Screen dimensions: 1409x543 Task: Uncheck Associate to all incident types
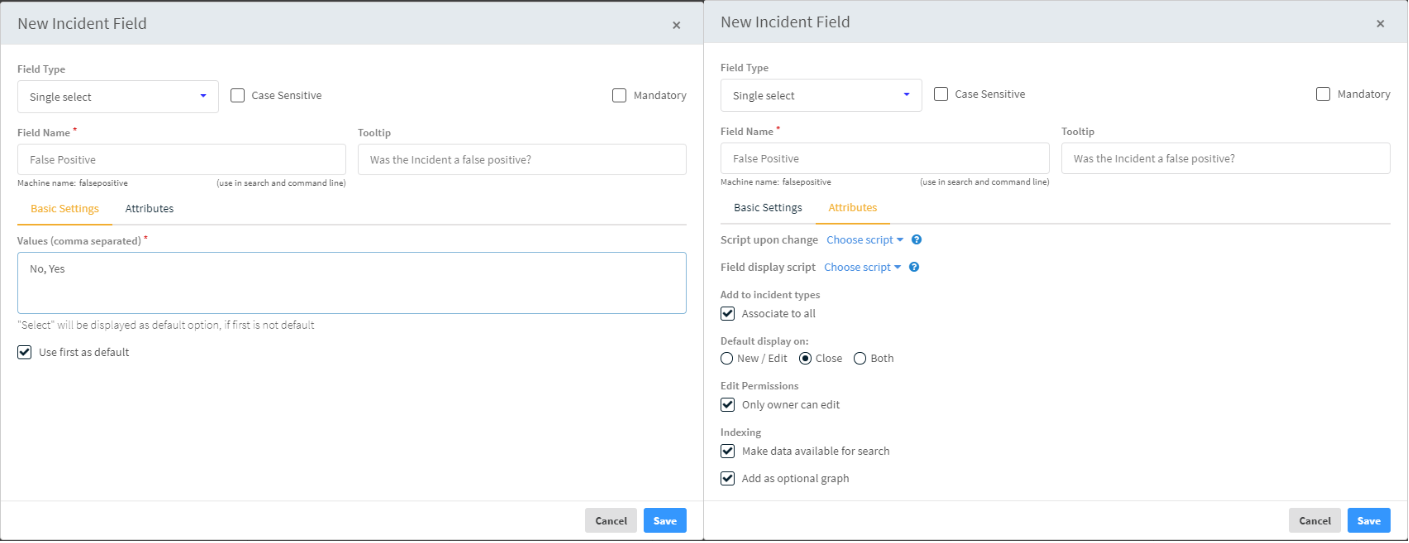(x=728, y=314)
